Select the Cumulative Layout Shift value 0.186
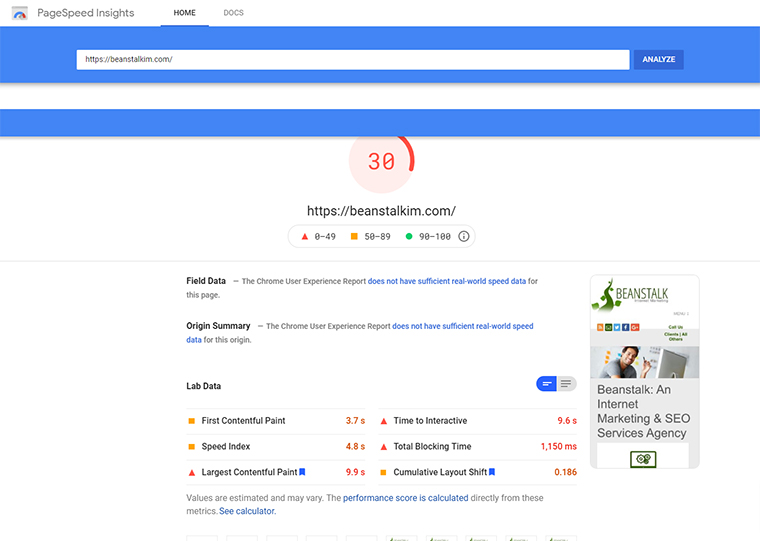The height and width of the screenshot is (541, 760). pos(566,472)
